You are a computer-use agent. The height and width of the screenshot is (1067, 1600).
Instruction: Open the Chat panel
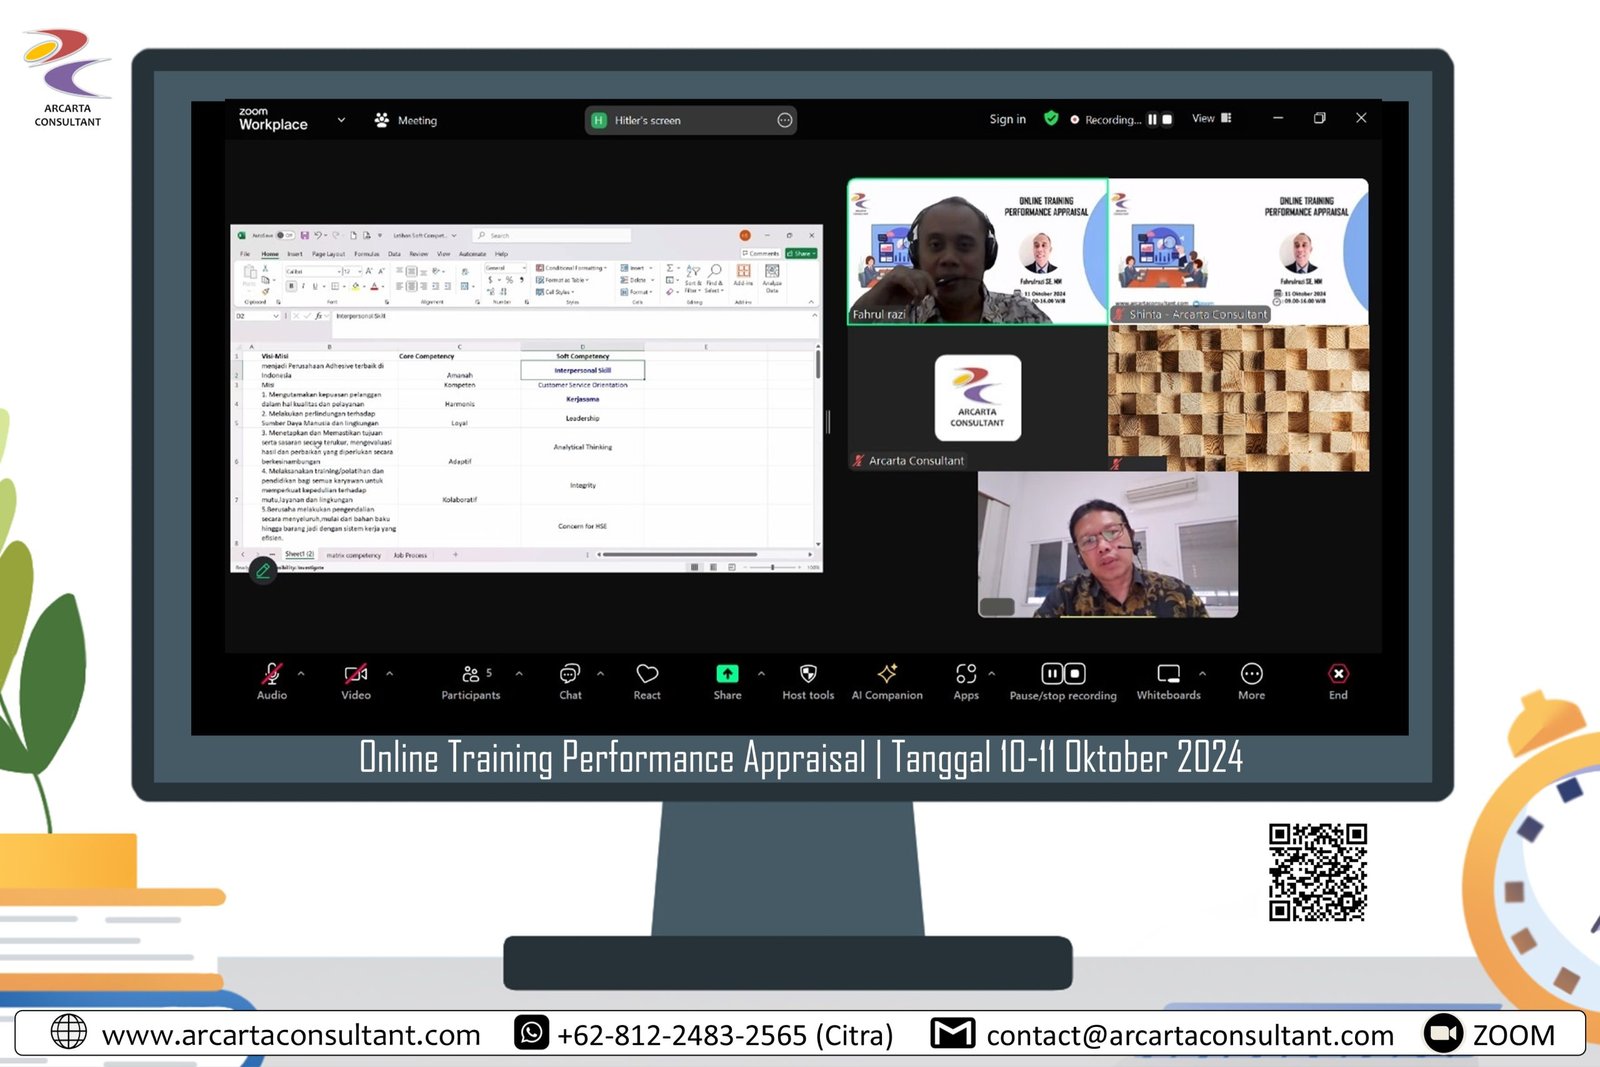[x=570, y=675]
